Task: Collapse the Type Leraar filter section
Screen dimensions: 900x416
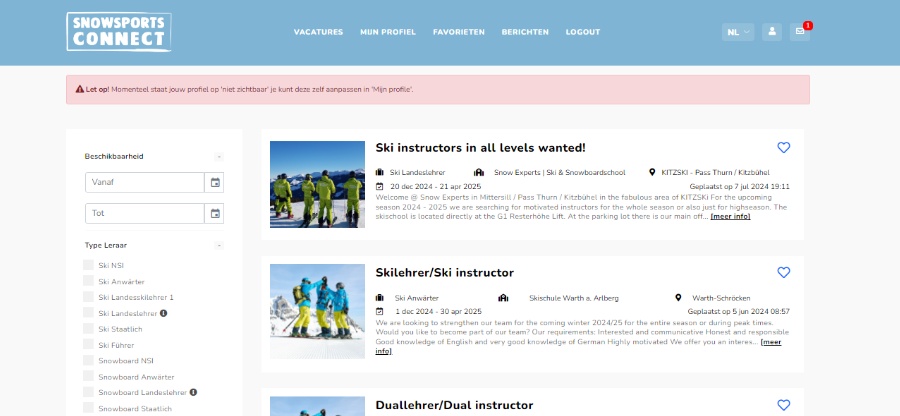Action: [x=219, y=245]
